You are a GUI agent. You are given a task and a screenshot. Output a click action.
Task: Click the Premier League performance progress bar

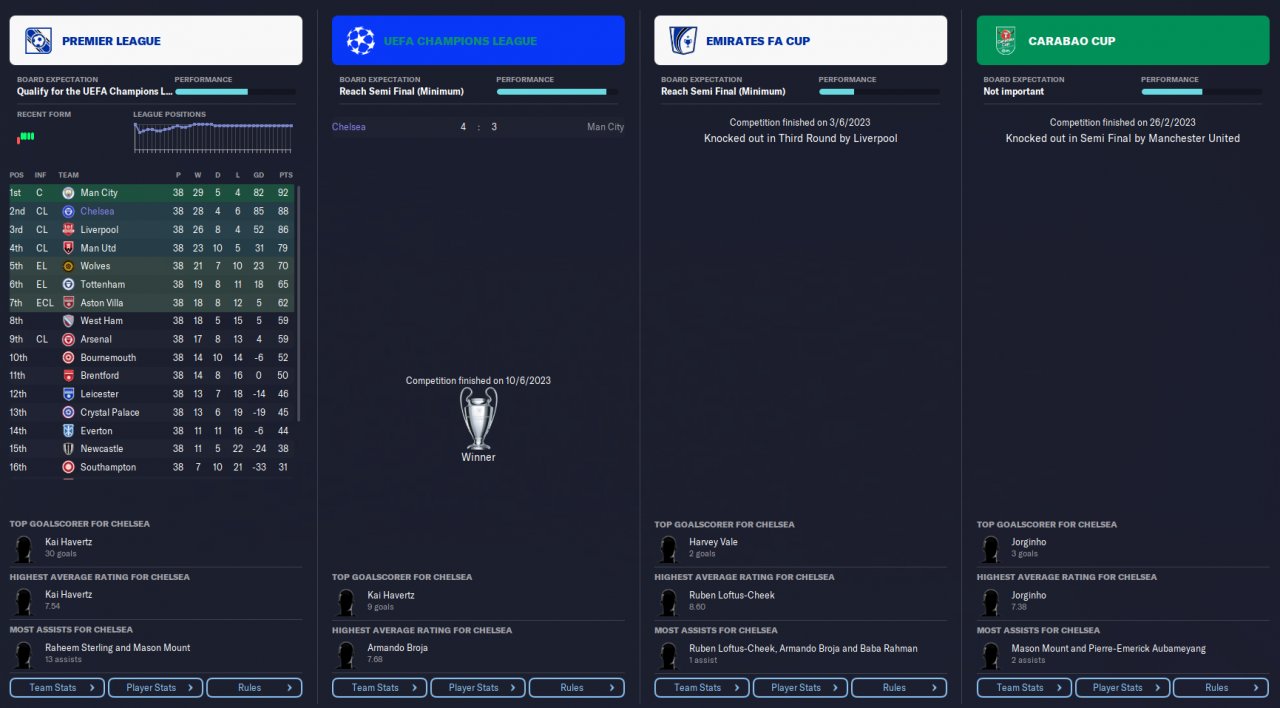[x=235, y=92]
